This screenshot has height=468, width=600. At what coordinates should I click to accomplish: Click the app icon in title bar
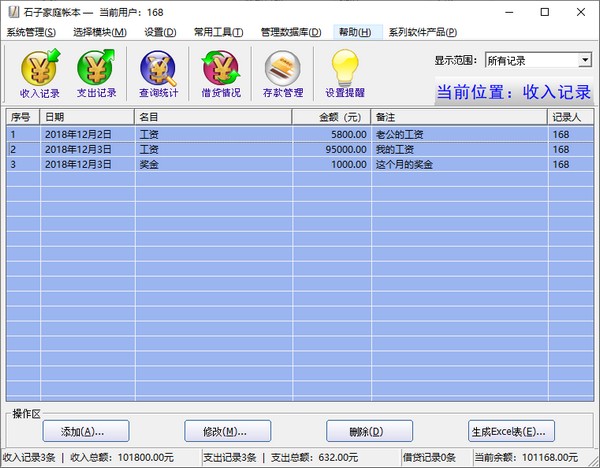[11, 11]
